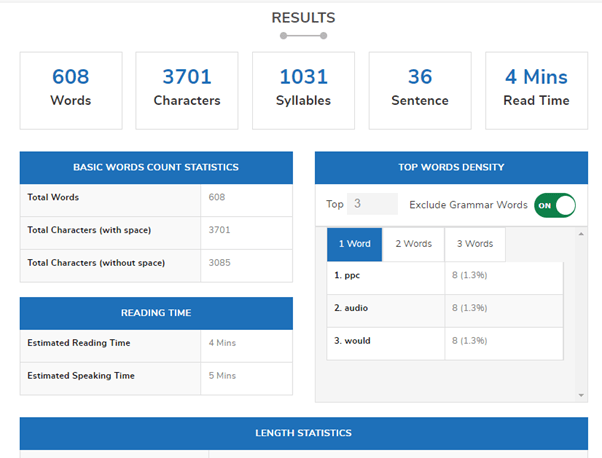
Task: Switch to the 1 Word tab
Action: pos(354,244)
